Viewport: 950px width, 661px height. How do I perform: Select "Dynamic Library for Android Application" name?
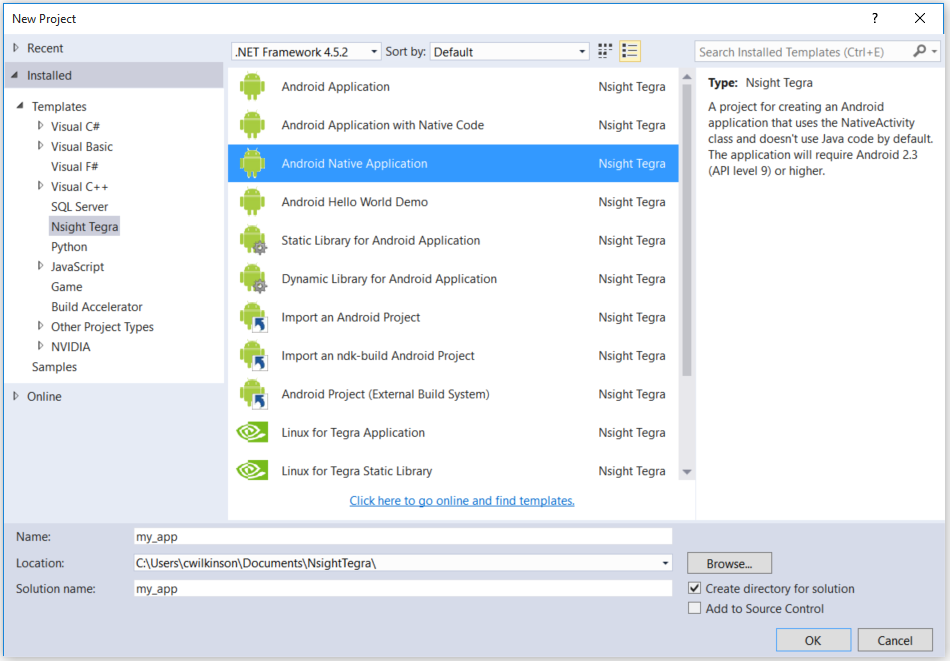pos(389,279)
